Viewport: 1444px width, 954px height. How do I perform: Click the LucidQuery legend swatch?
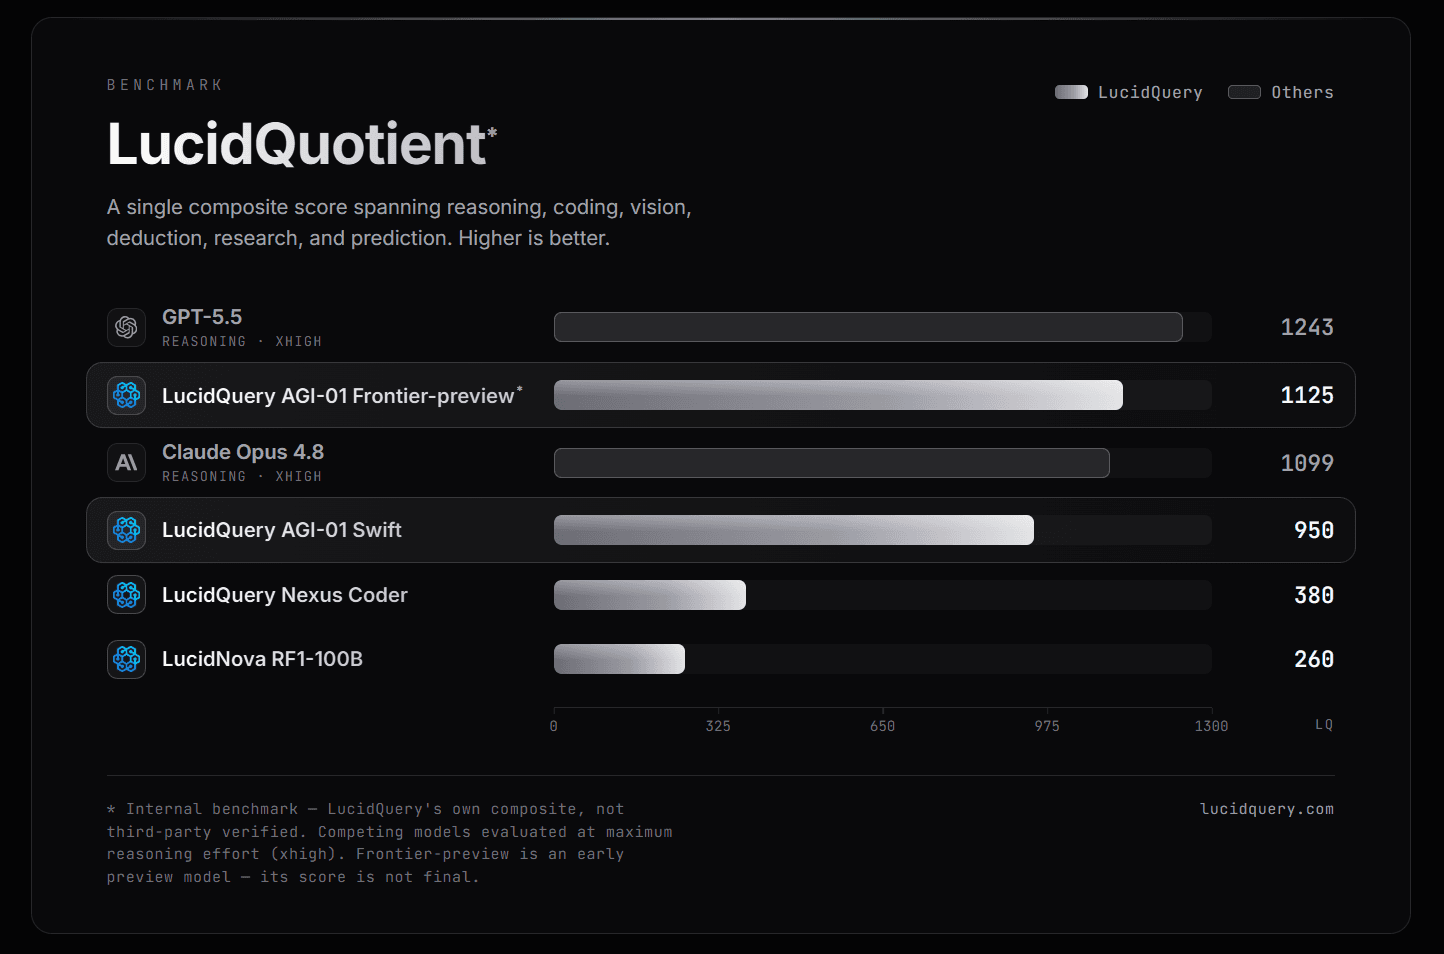(x=1071, y=92)
